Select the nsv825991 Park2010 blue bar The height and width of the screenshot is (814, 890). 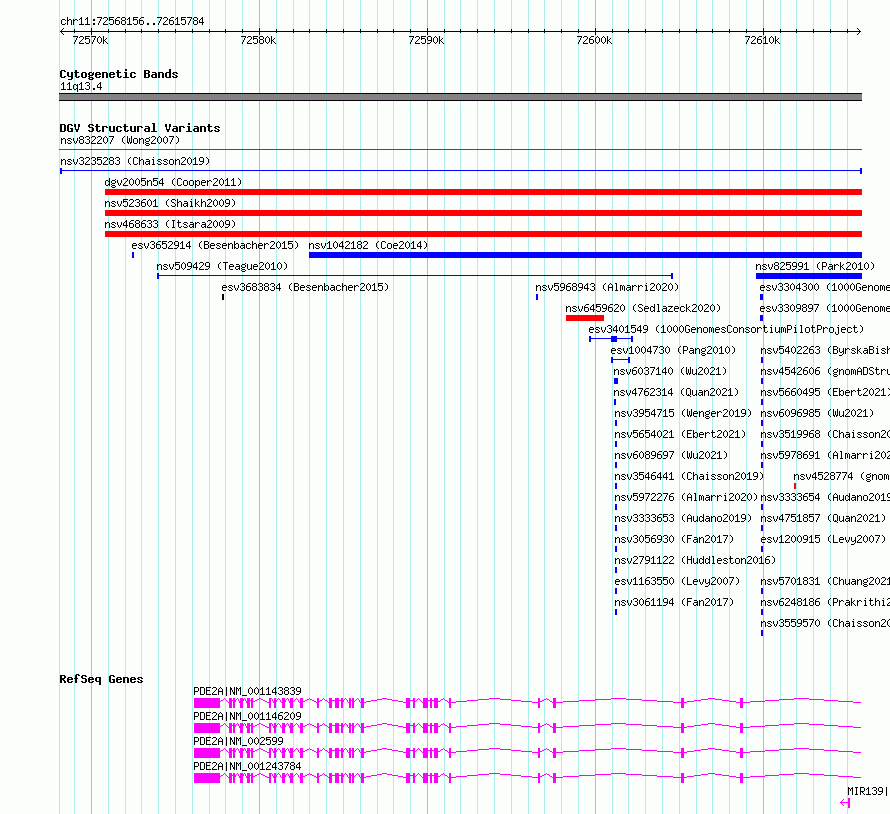tap(809, 276)
